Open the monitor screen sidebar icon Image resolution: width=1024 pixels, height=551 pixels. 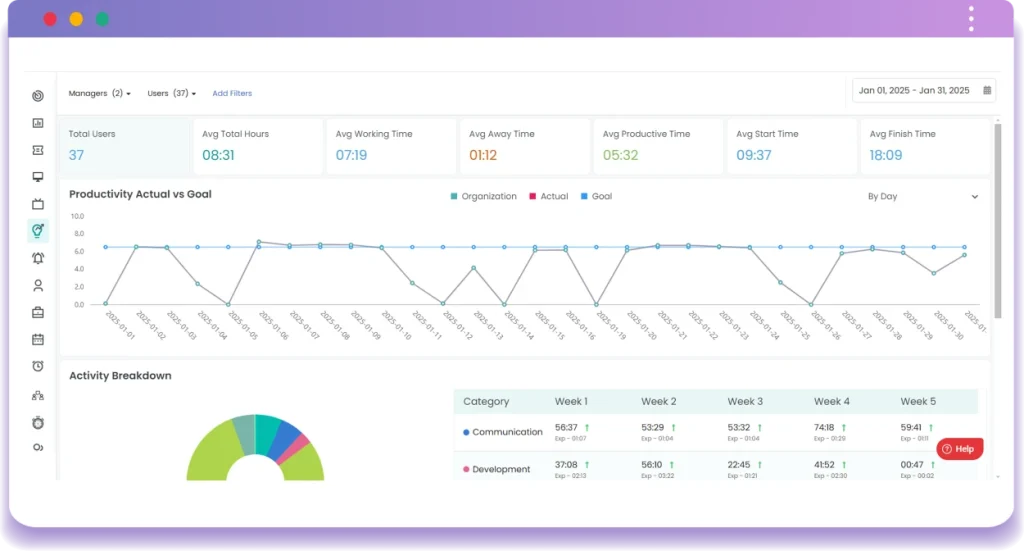click(x=38, y=177)
